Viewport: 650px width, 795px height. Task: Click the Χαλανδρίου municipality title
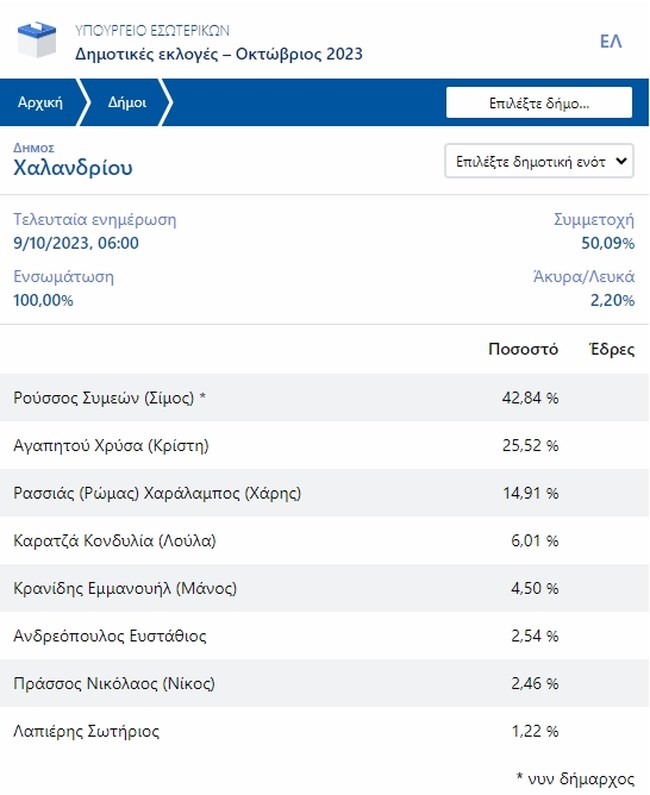click(73, 167)
